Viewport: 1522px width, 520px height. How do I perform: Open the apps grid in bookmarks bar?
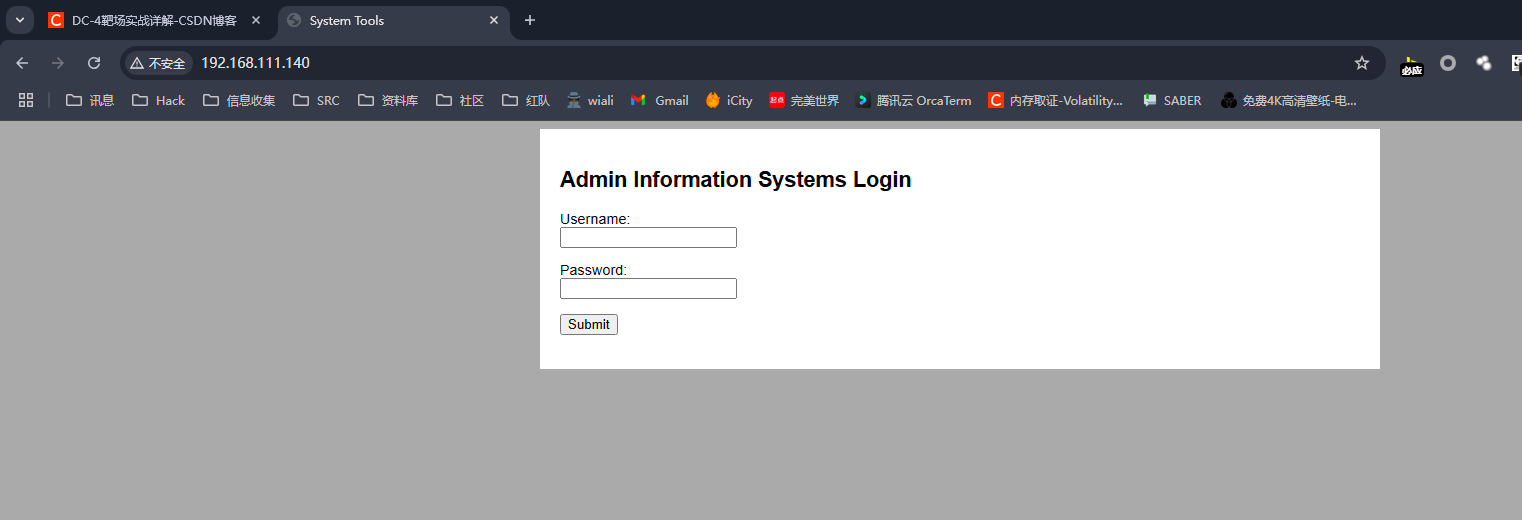tap(26, 100)
